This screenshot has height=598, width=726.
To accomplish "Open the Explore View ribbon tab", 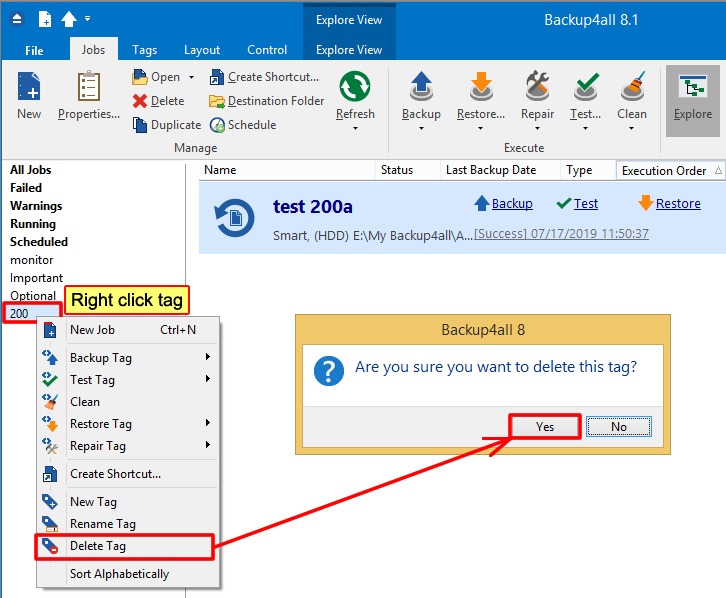I will point(349,50).
